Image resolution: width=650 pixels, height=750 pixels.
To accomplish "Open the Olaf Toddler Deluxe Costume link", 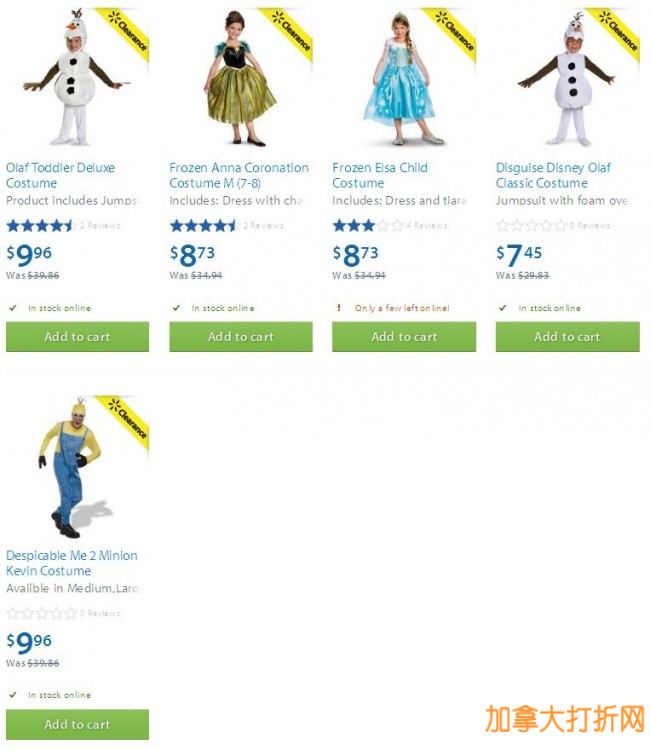I will click(60, 176).
